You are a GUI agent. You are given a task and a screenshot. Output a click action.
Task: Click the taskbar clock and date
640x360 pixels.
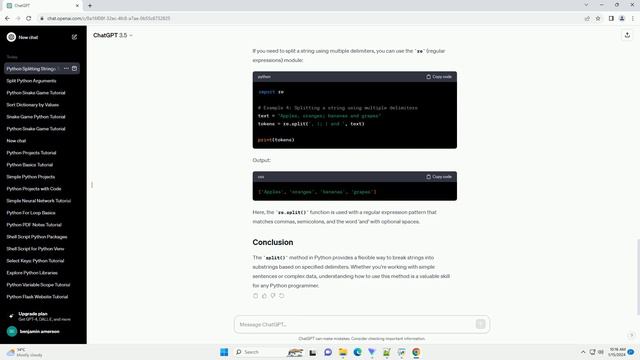[x=617, y=352]
